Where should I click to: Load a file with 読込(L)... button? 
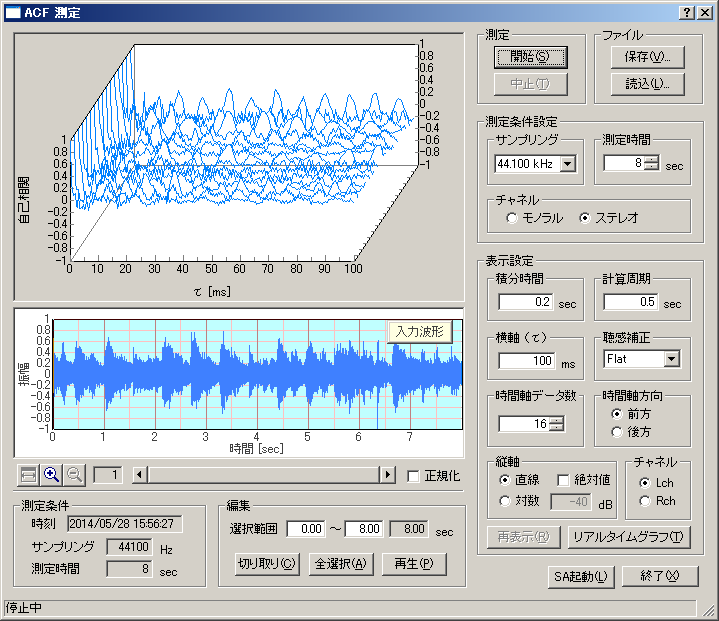pos(647,84)
